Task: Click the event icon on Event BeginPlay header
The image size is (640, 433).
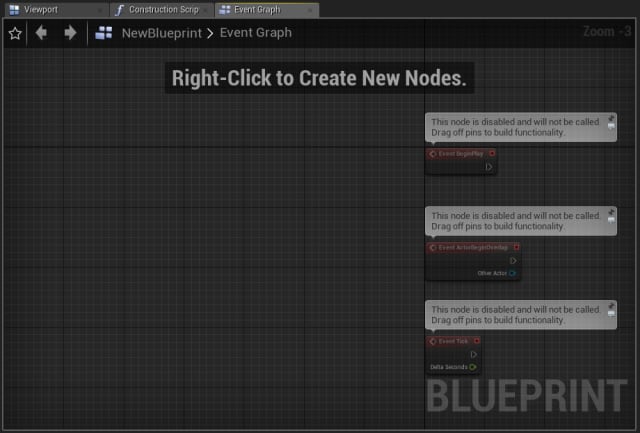Action: pyautogui.click(x=433, y=154)
